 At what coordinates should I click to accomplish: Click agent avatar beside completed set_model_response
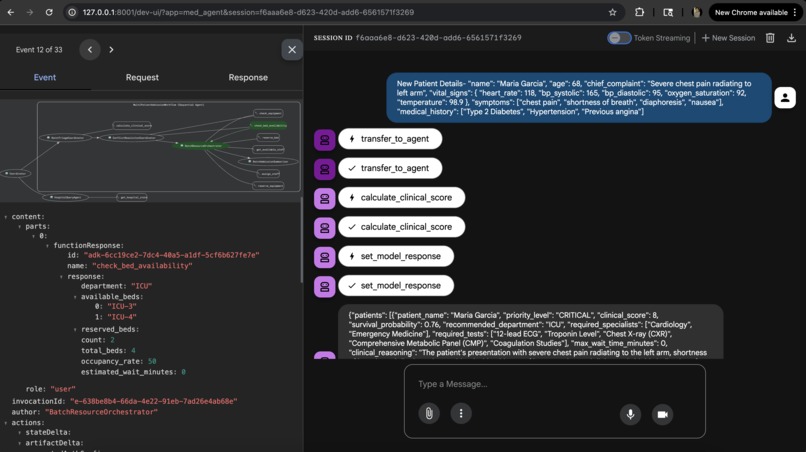coord(324,287)
